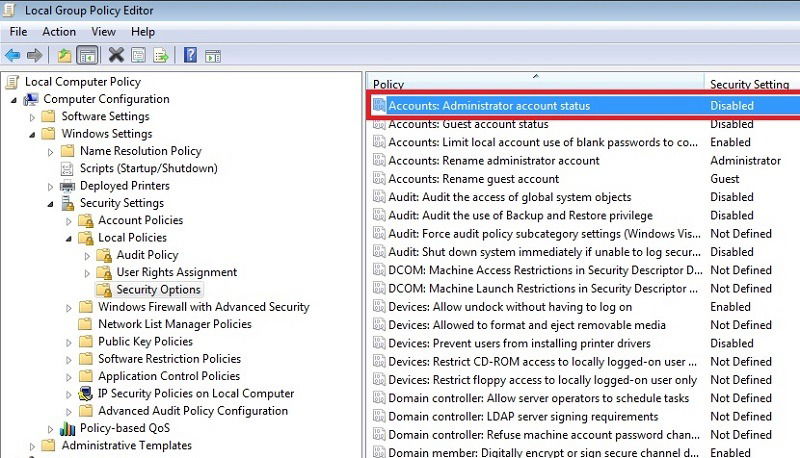Click the Show/Hide Action Pane icon
Screen dimensions: 800x458
pyautogui.click(x=213, y=56)
